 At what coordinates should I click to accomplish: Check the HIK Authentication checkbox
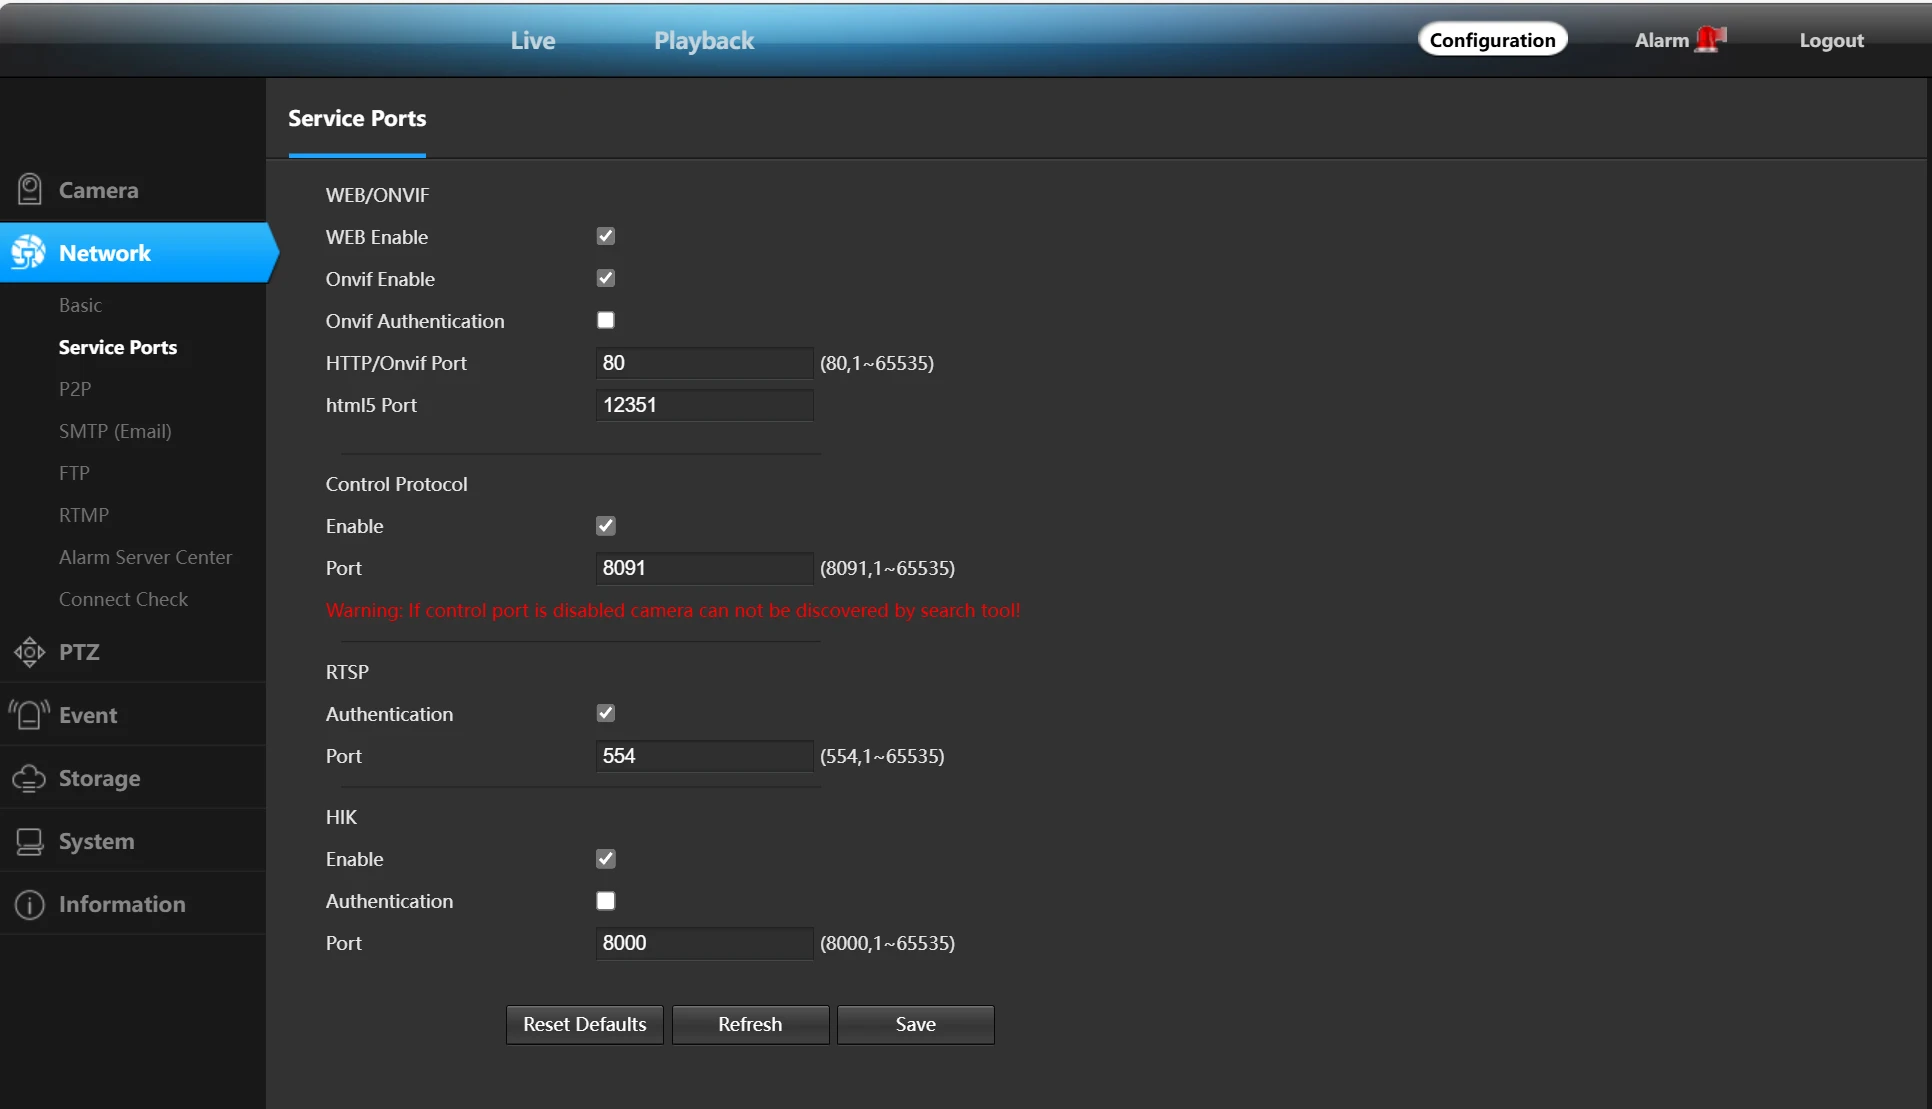coord(605,900)
